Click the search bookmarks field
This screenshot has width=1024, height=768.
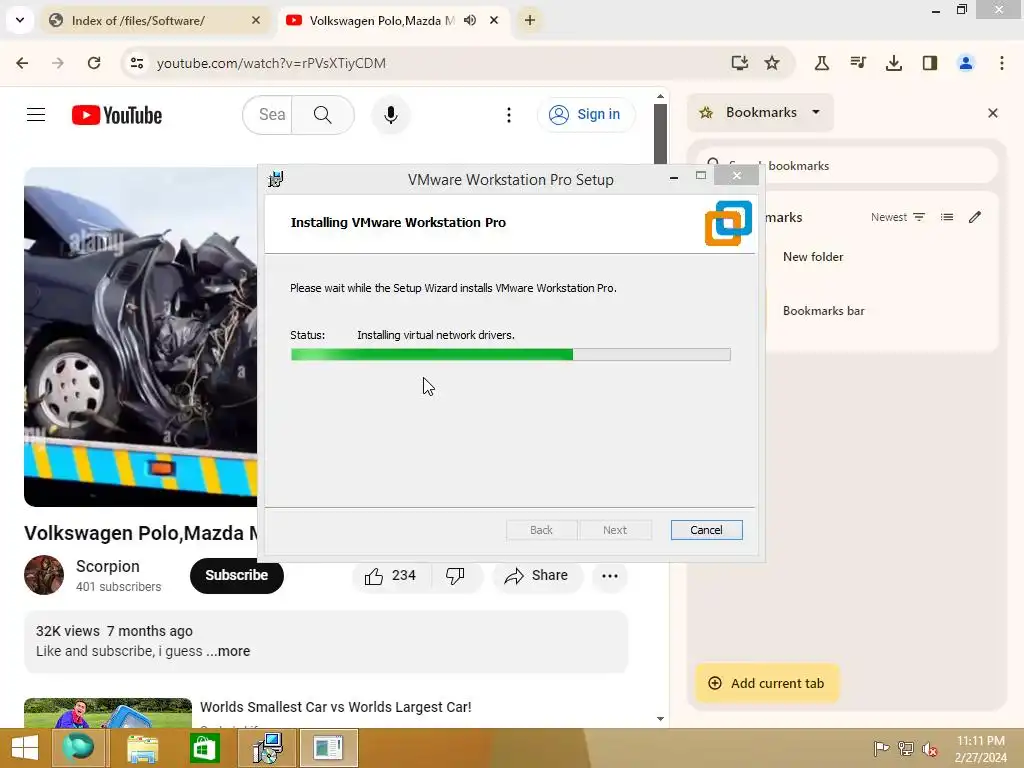(x=847, y=165)
